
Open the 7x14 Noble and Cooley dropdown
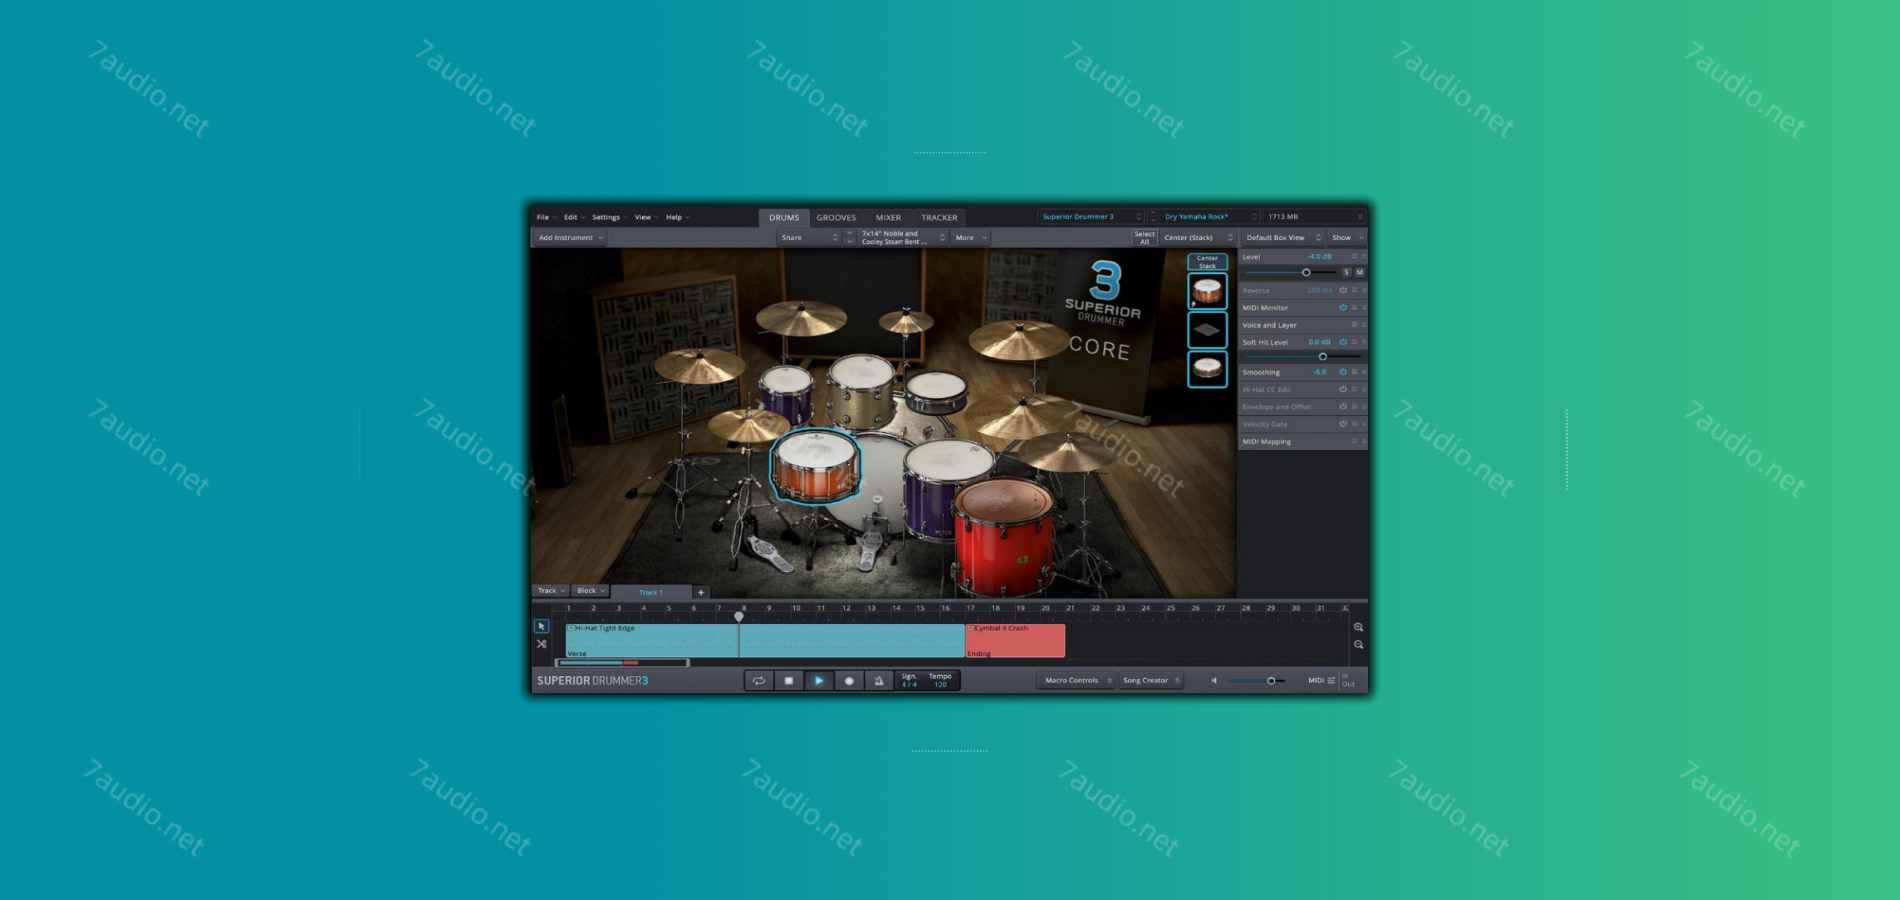[x=902, y=238]
